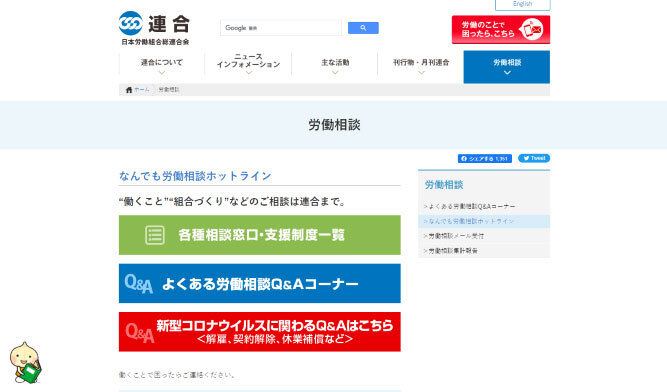Click the phone and mail icon in red banner
Viewport: 667px width, 392px height.
coord(531,29)
